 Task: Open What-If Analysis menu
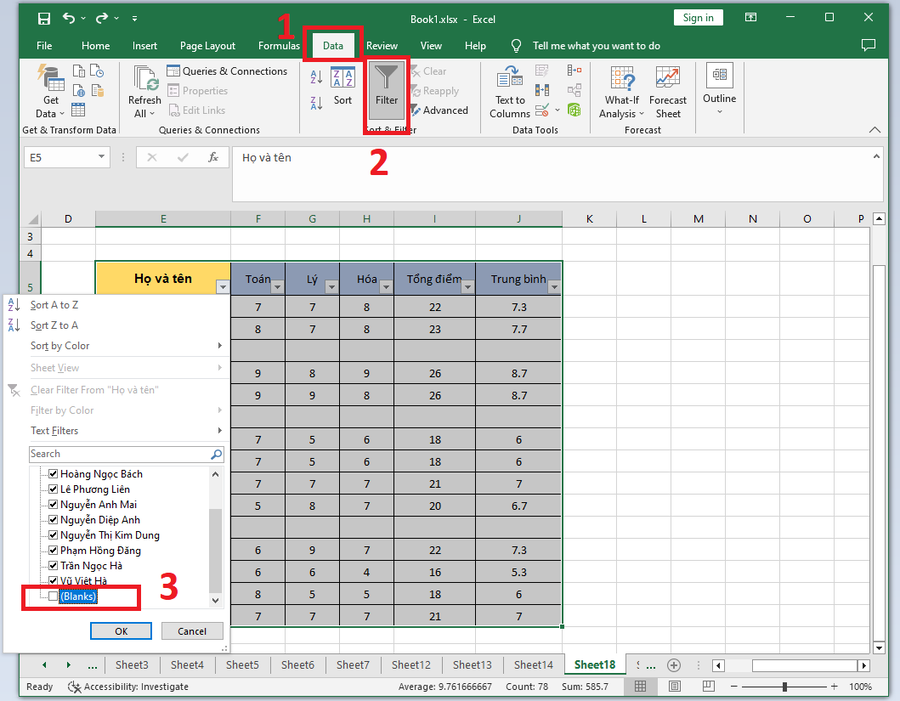622,92
